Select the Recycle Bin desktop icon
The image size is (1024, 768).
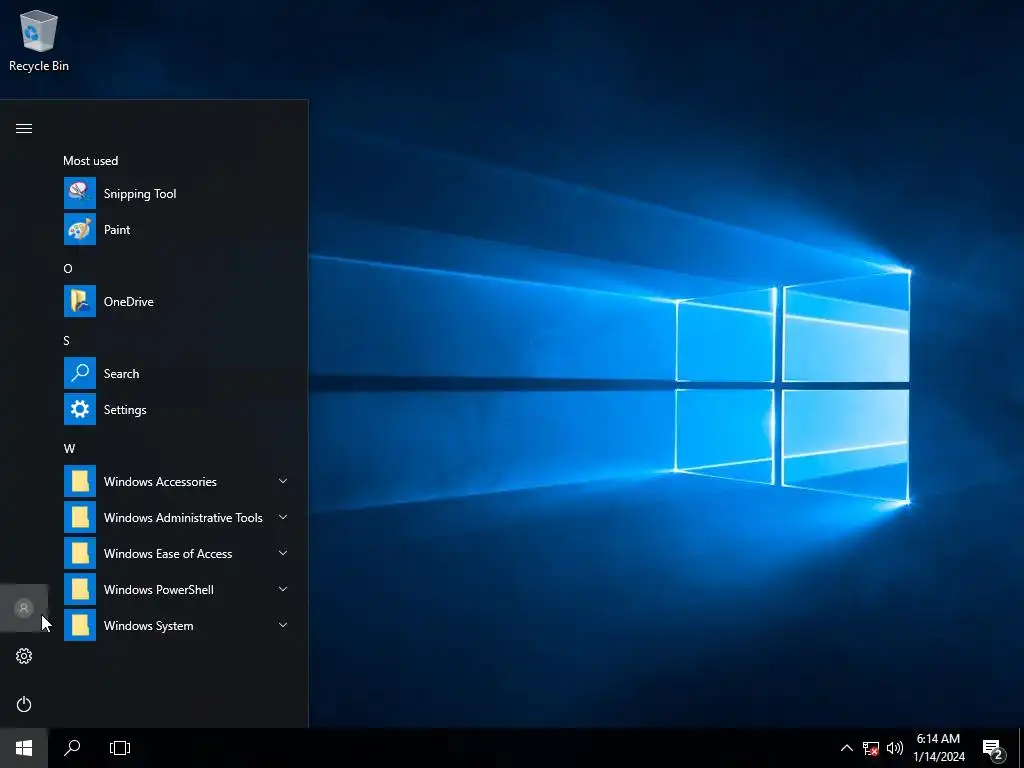39,41
